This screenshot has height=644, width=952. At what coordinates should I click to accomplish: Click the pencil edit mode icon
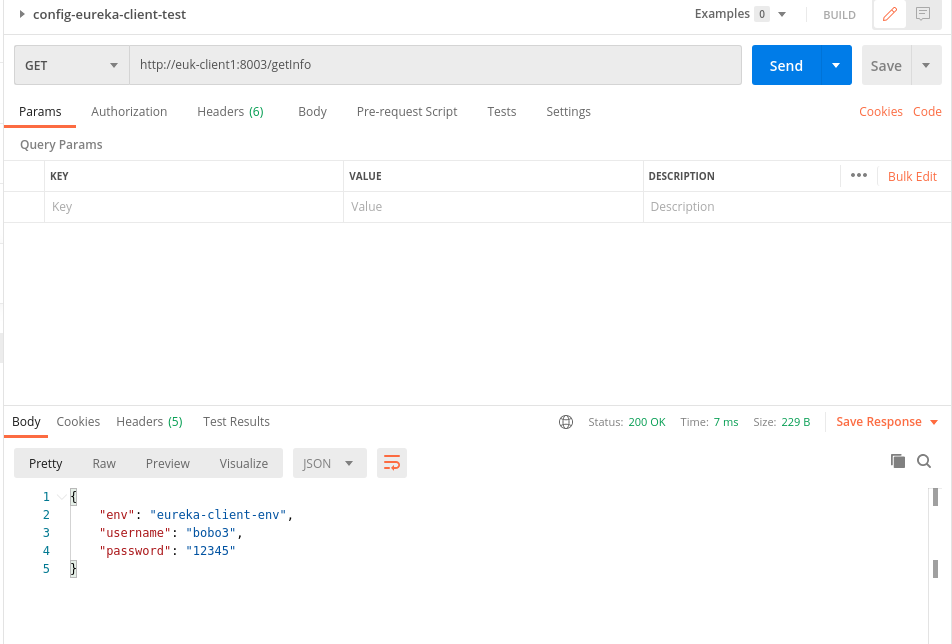pos(889,14)
